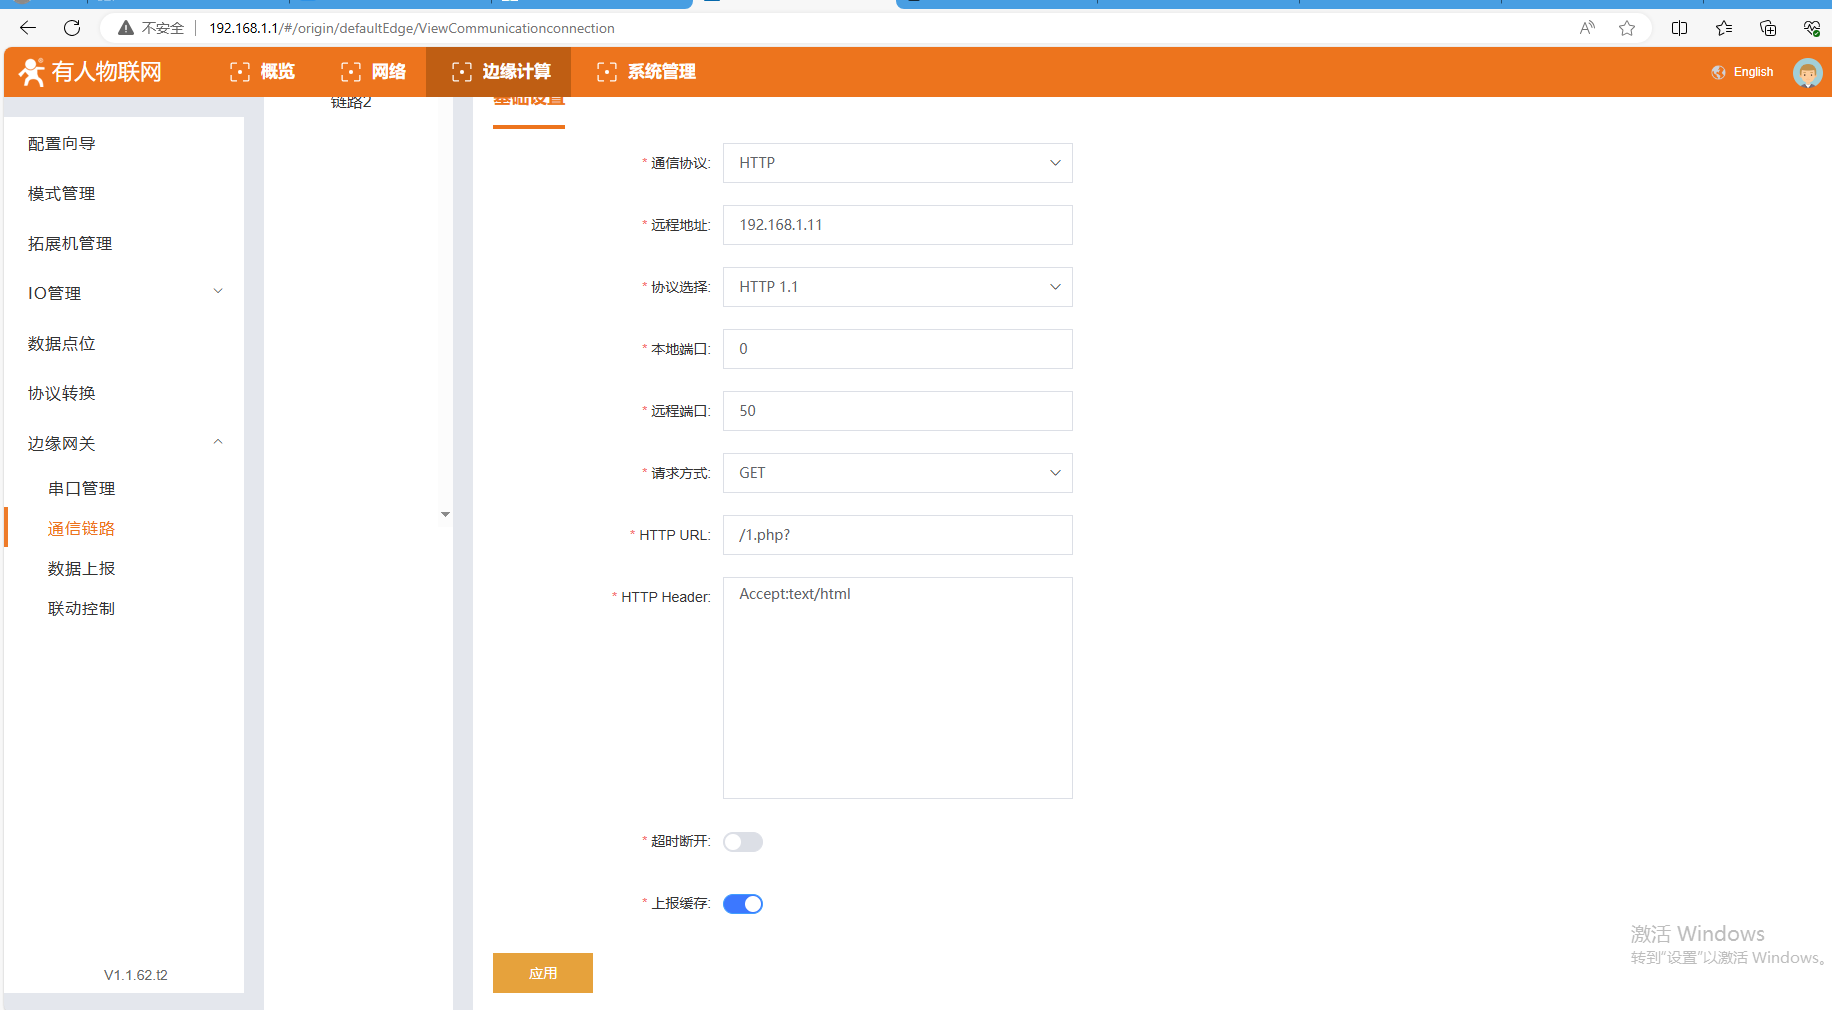Open the split screen browser icon
Image resolution: width=1832 pixels, height=1010 pixels.
[x=1680, y=28]
